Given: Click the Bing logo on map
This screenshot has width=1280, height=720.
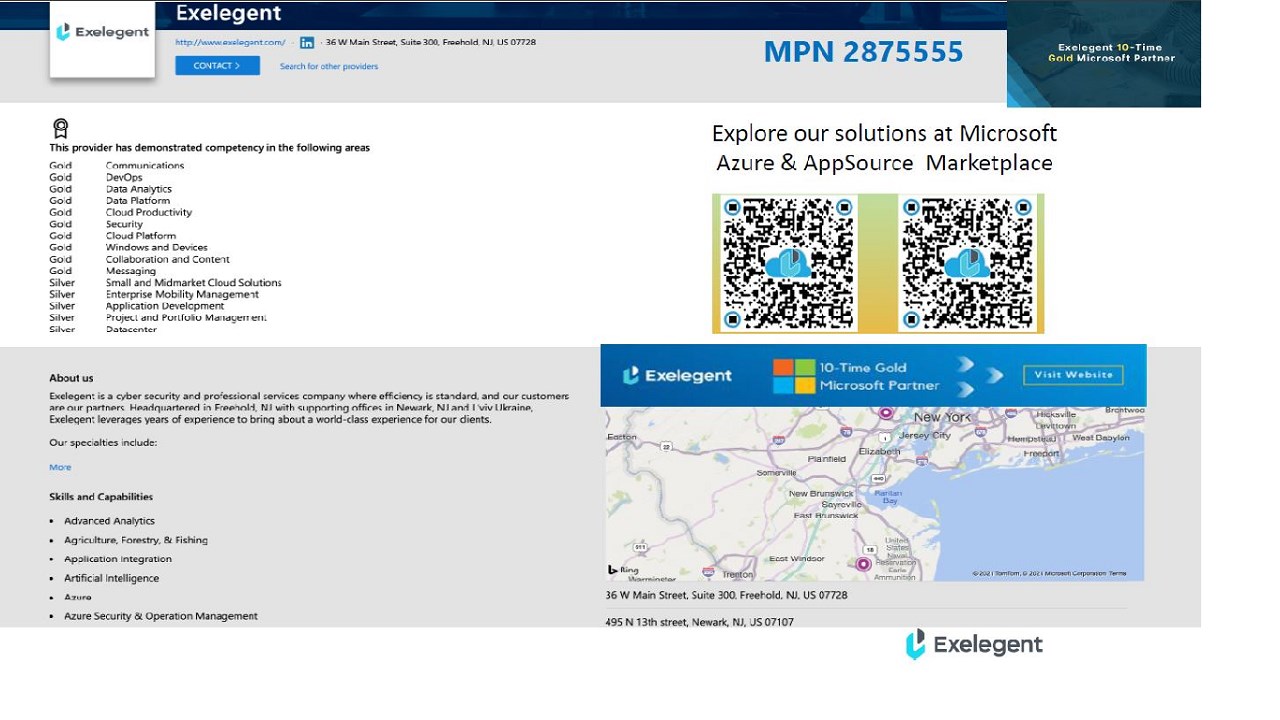Looking at the screenshot, I should point(623,570).
